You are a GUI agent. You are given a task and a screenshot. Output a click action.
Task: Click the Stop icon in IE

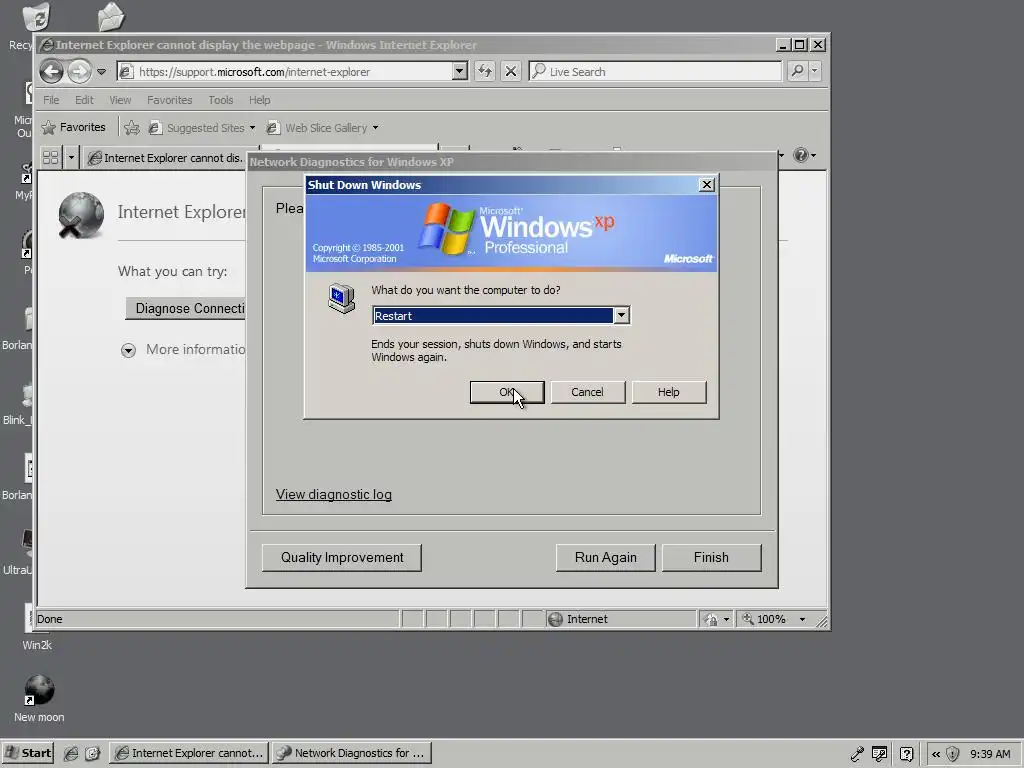[511, 71]
